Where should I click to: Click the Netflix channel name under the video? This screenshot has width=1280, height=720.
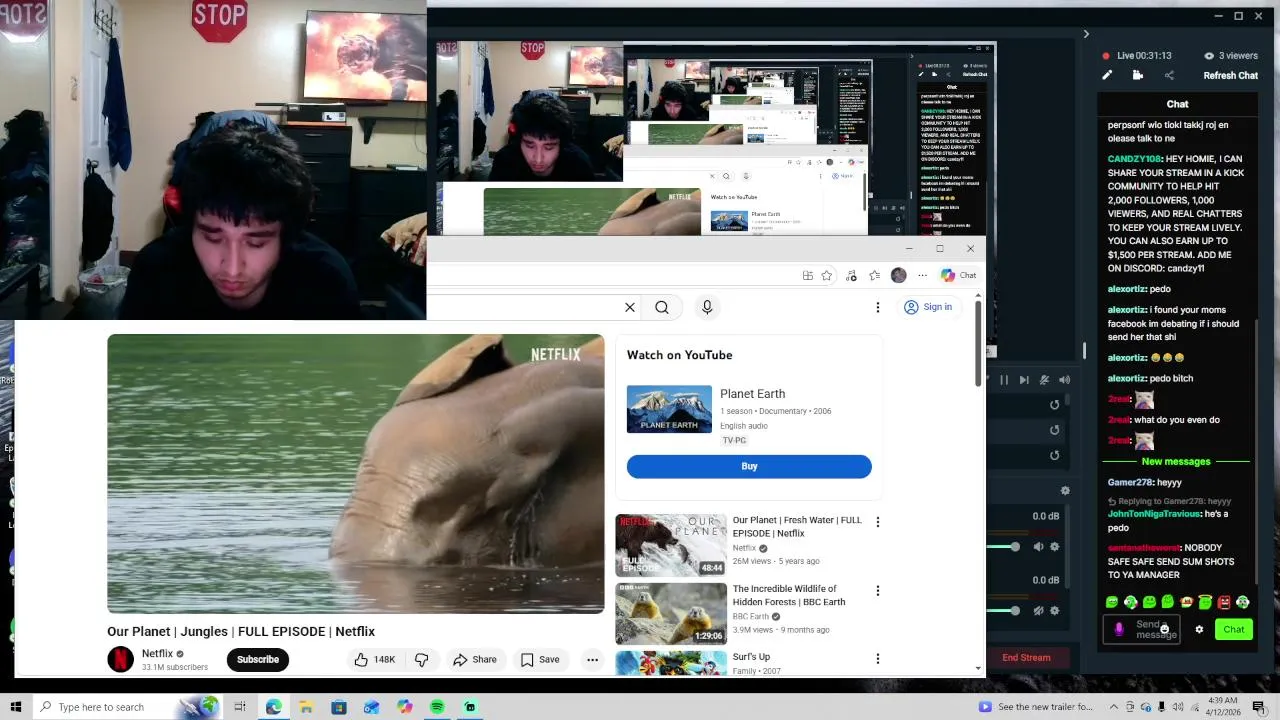[x=157, y=653]
